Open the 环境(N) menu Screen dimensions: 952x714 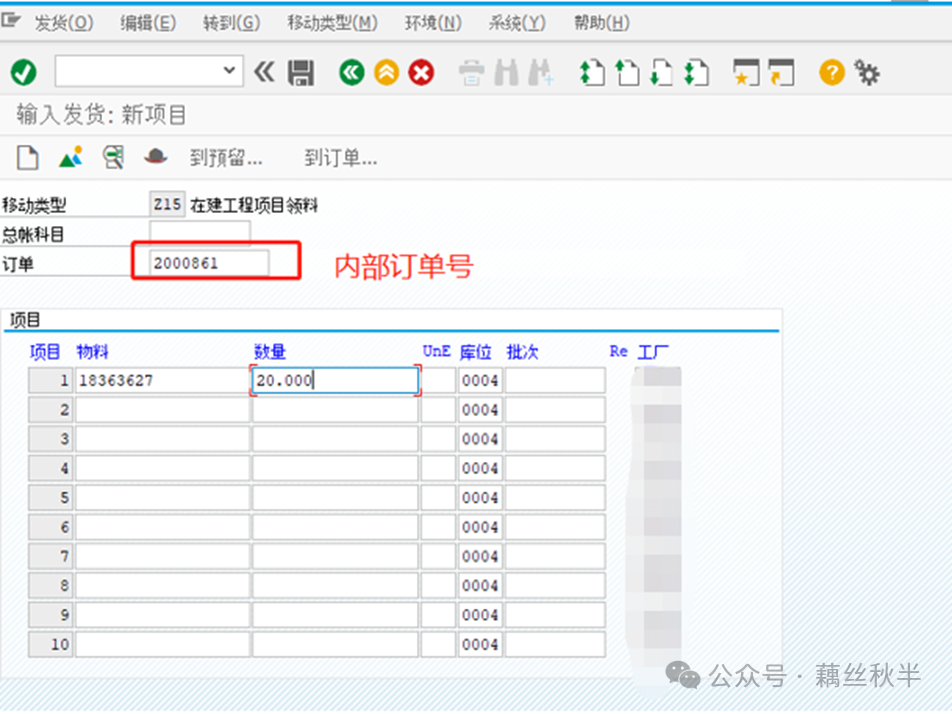[433, 23]
